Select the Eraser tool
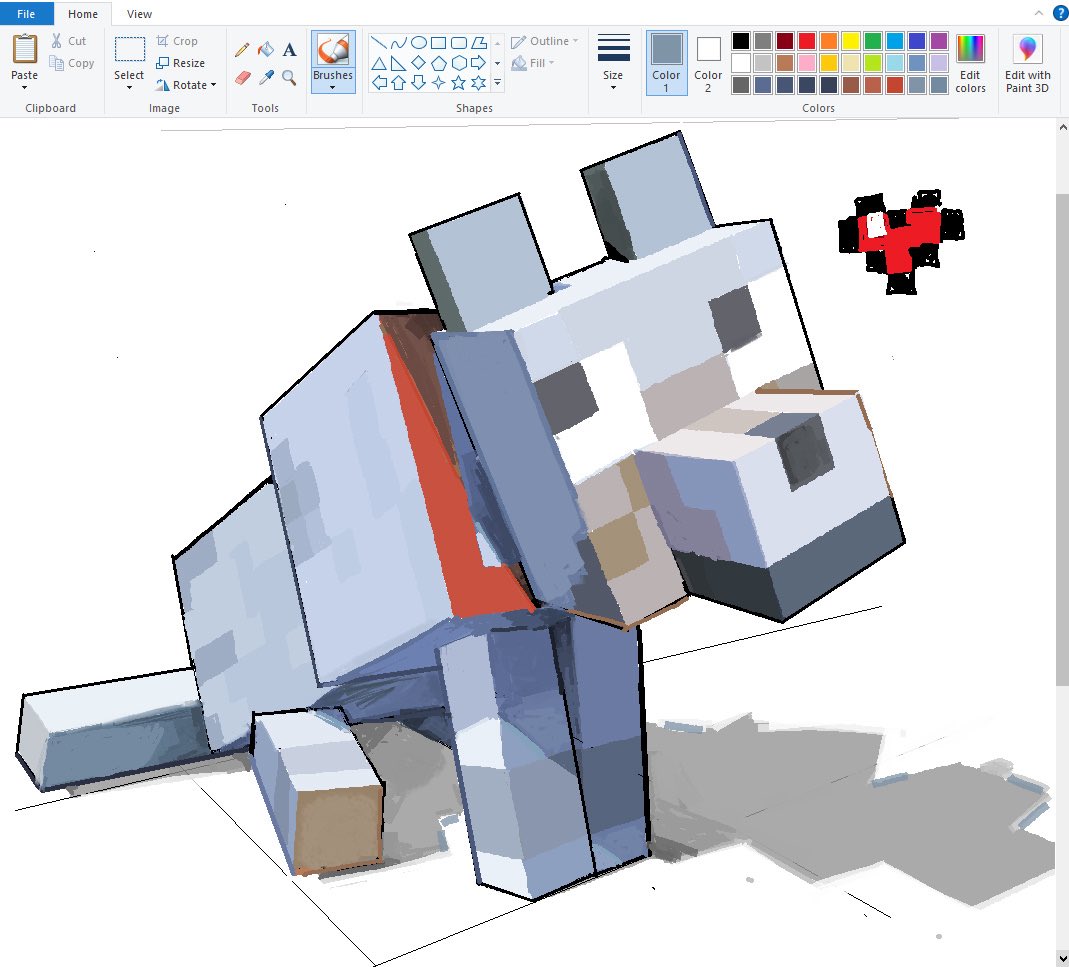 click(x=242, y=78)
